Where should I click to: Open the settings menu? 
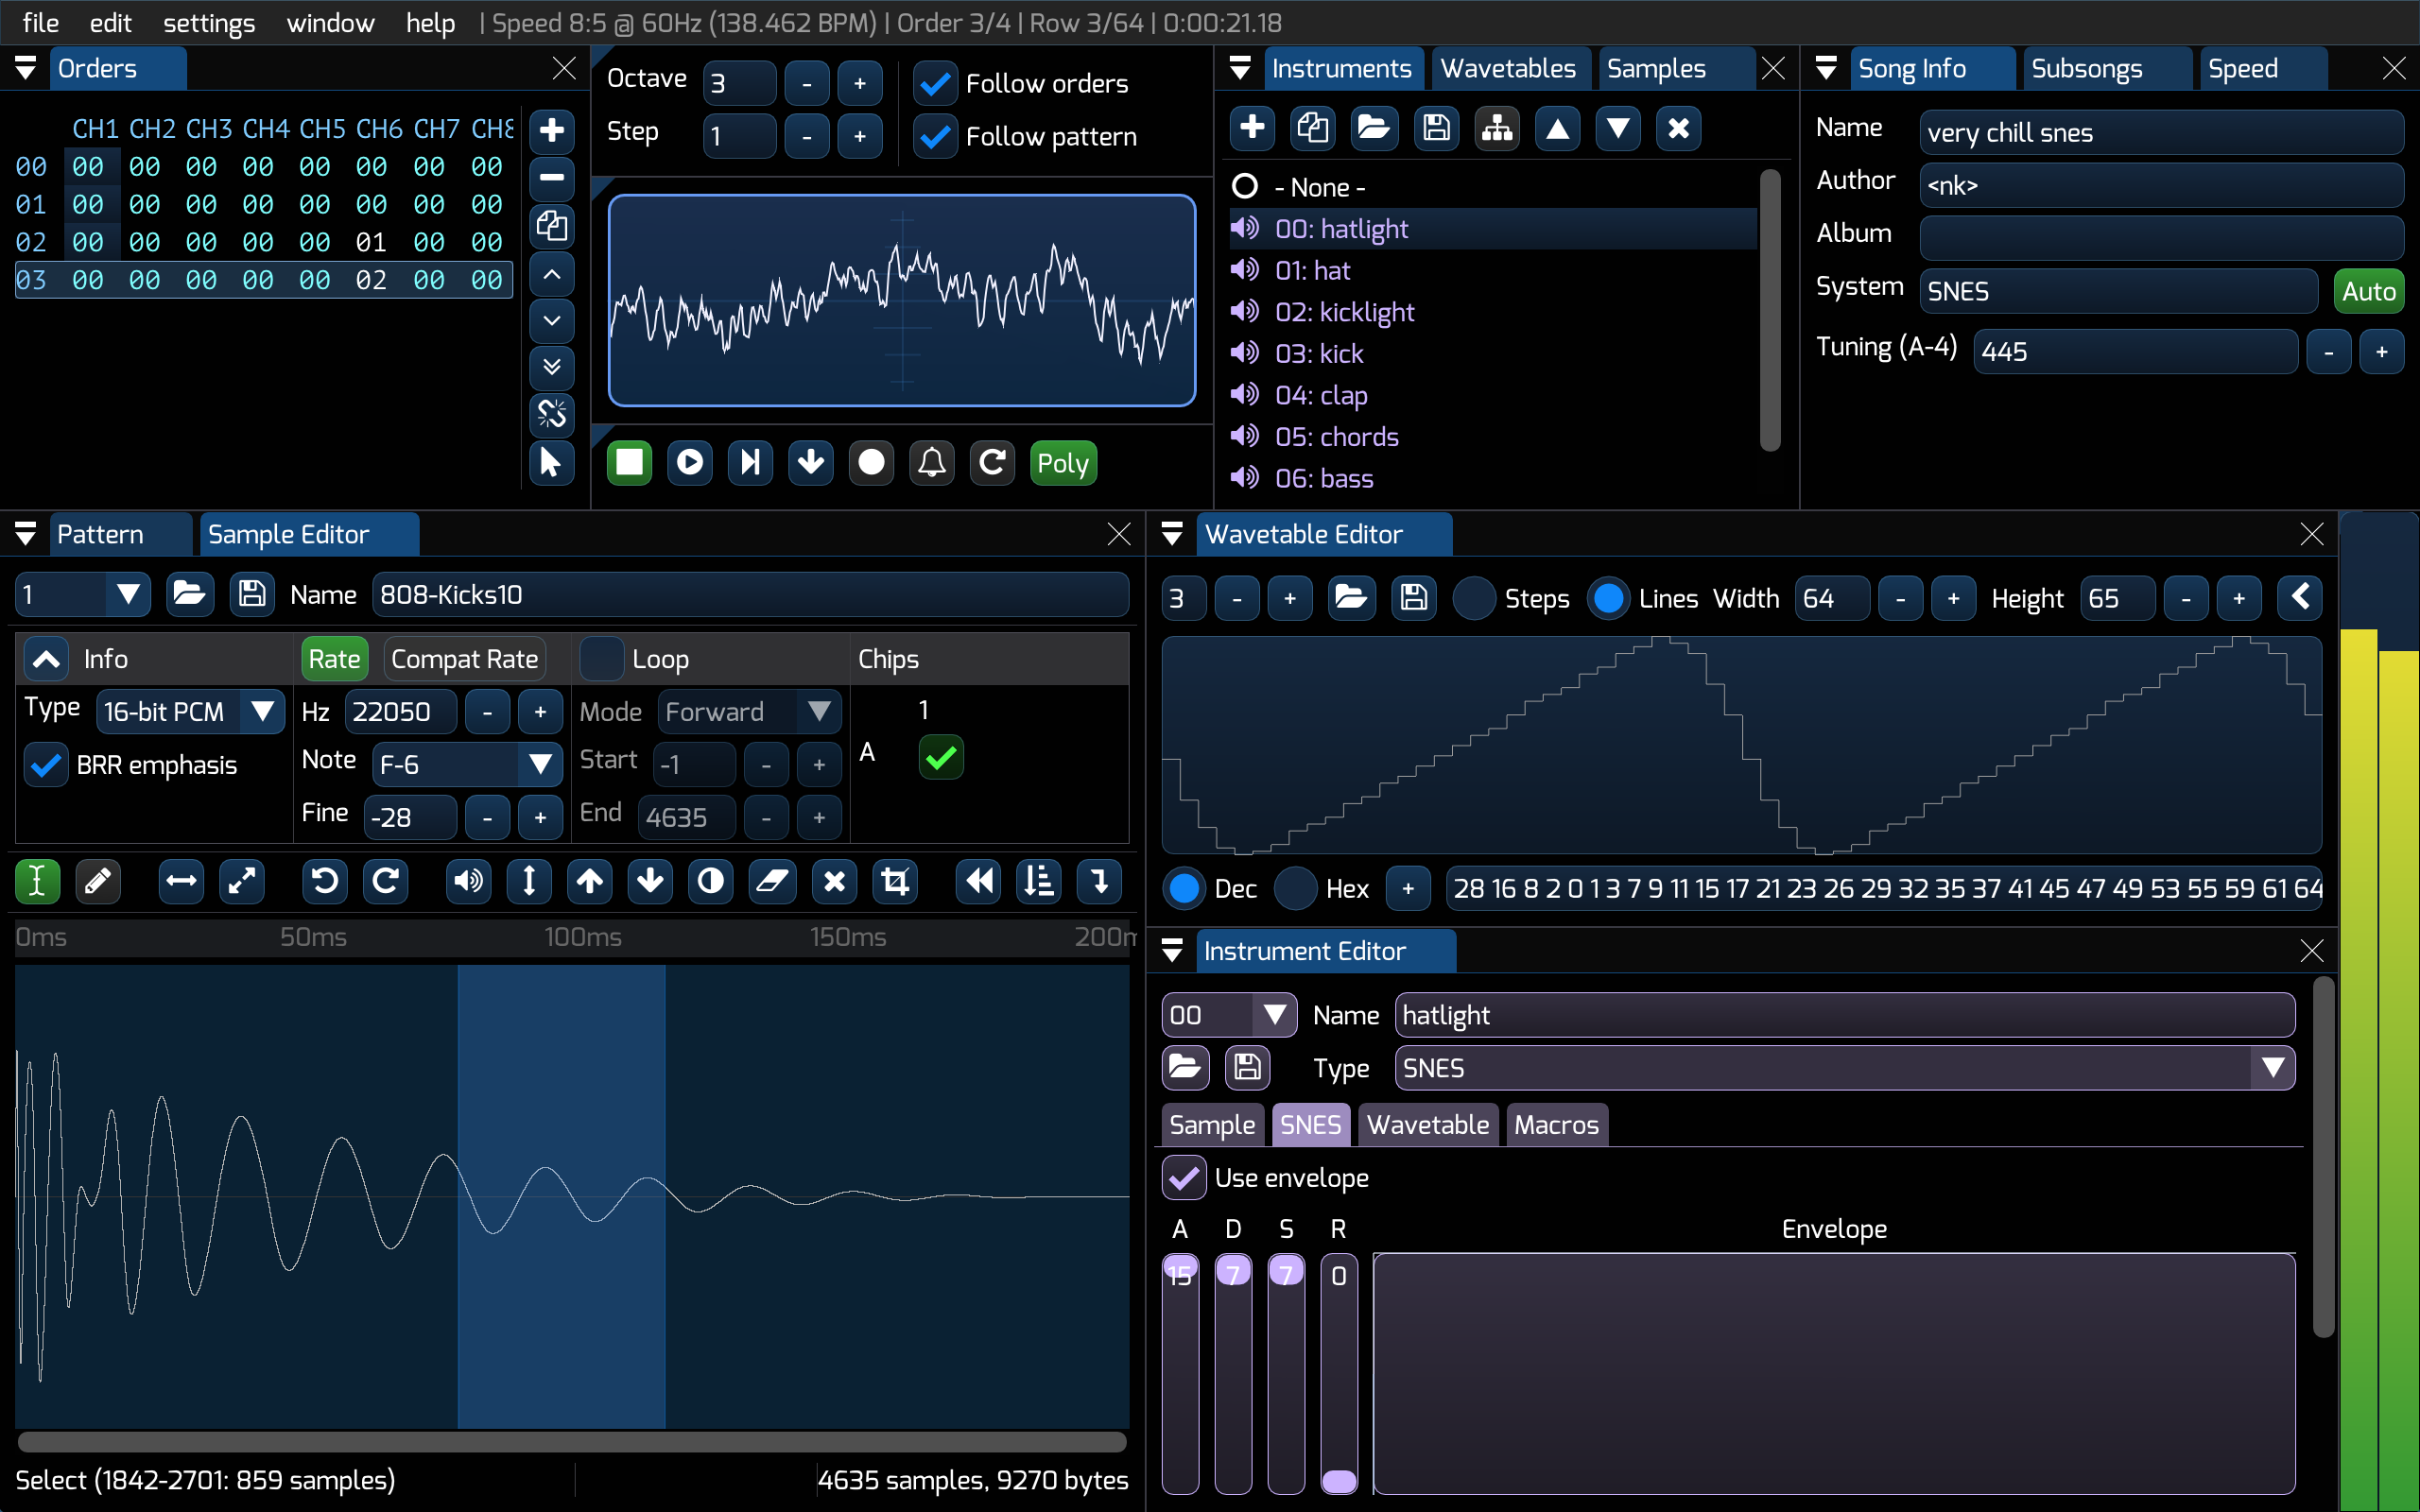[x=208, y=22]
